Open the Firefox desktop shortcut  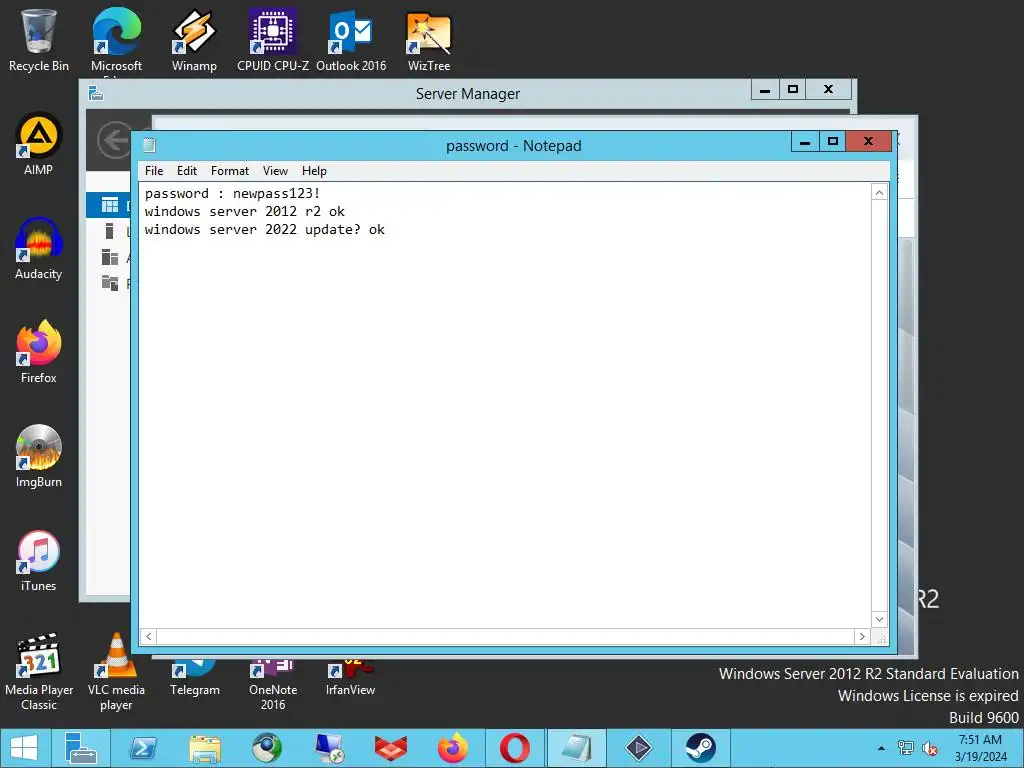(x=39, y=352)
